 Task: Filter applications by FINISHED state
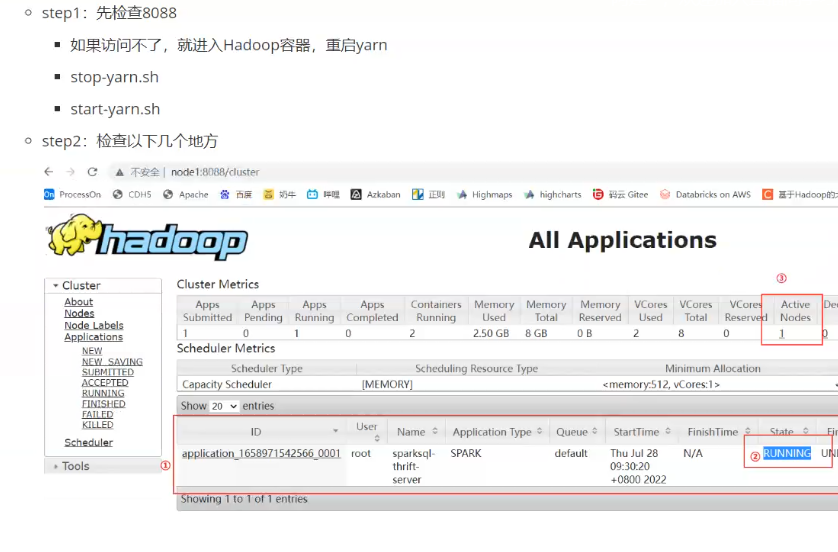104,404
